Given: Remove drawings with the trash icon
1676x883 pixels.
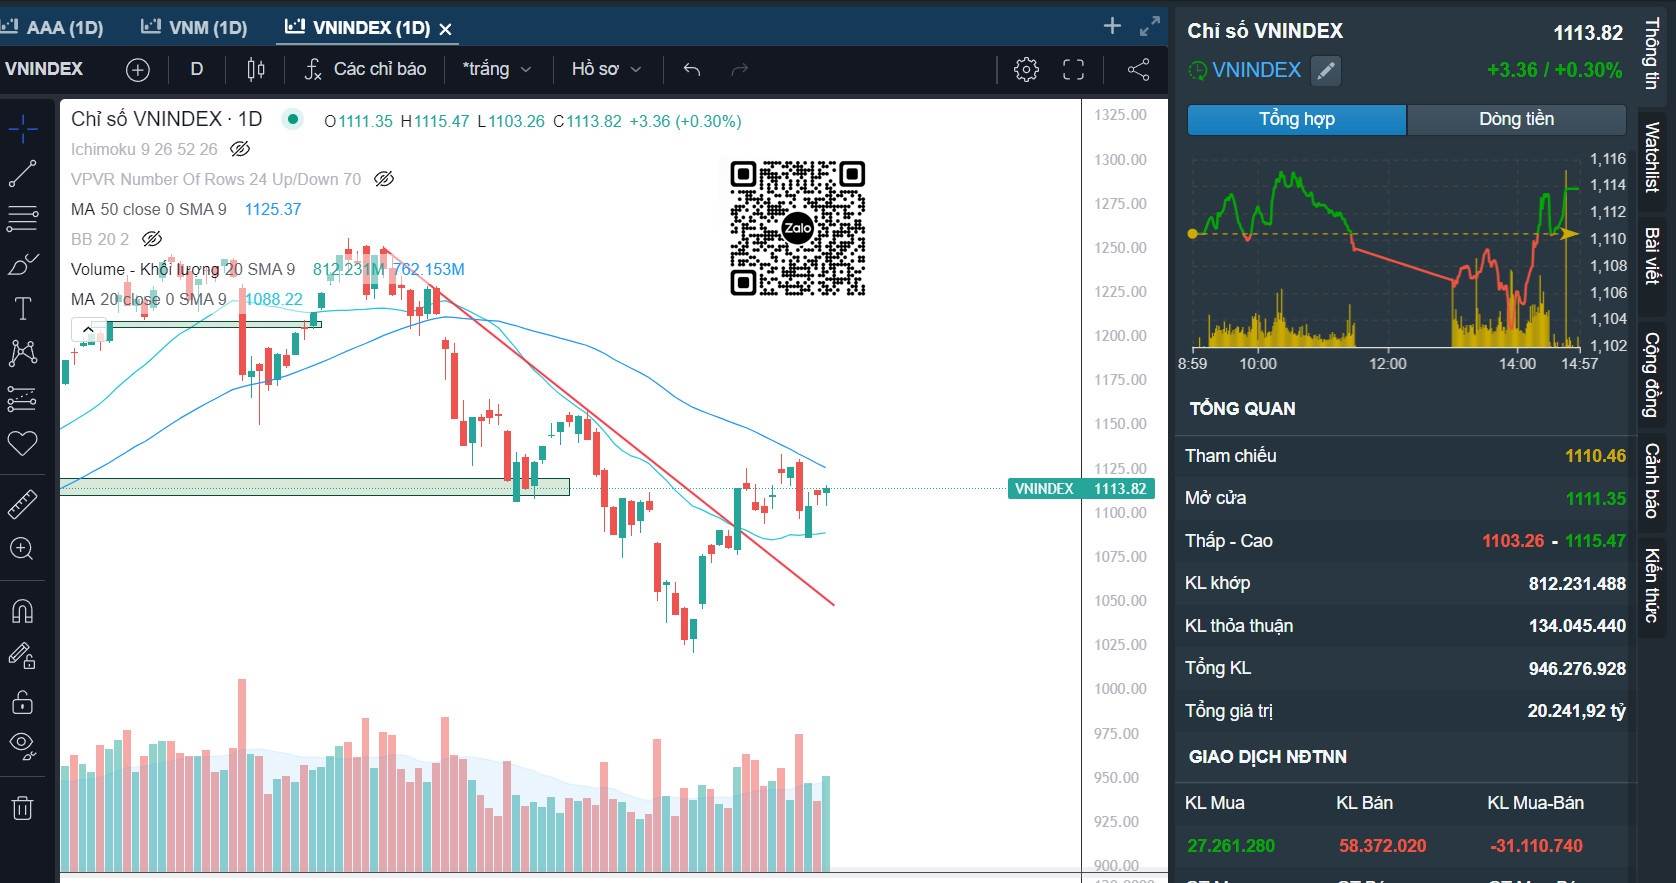Looking at the screenshot, I should tap(22, 808).
